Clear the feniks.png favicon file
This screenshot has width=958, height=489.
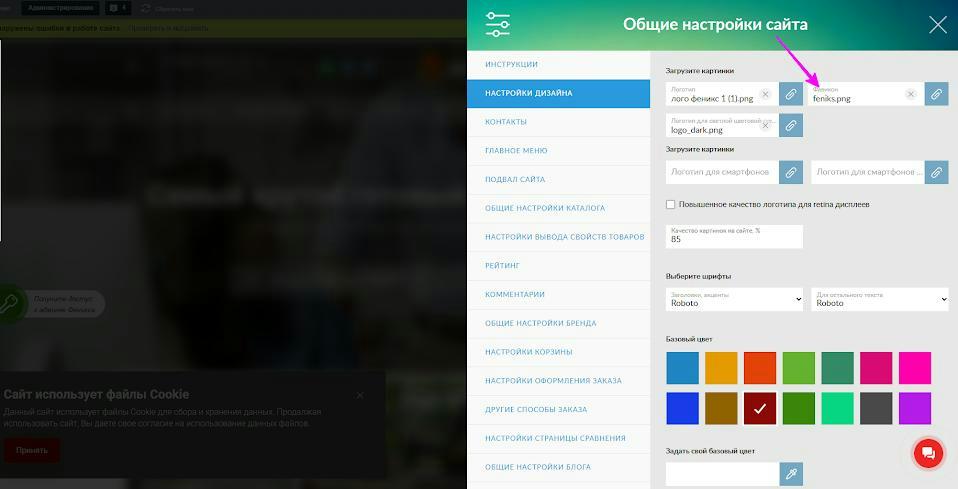point(910,94)
